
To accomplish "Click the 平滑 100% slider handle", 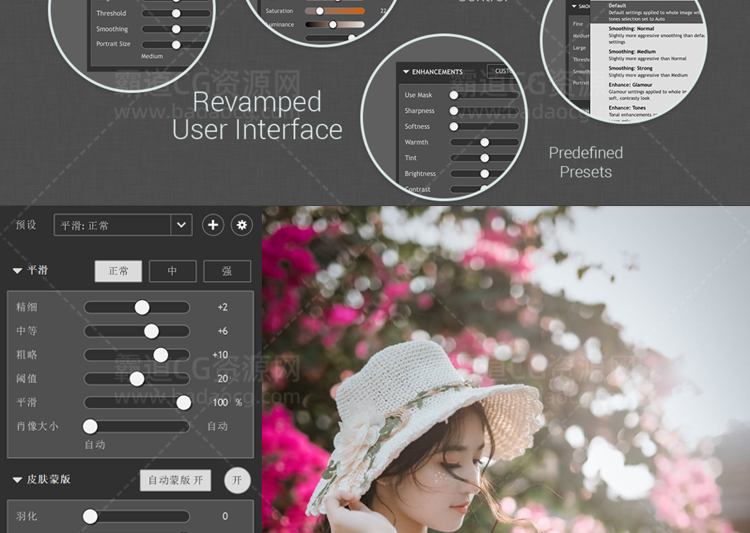I will (184, 403).
